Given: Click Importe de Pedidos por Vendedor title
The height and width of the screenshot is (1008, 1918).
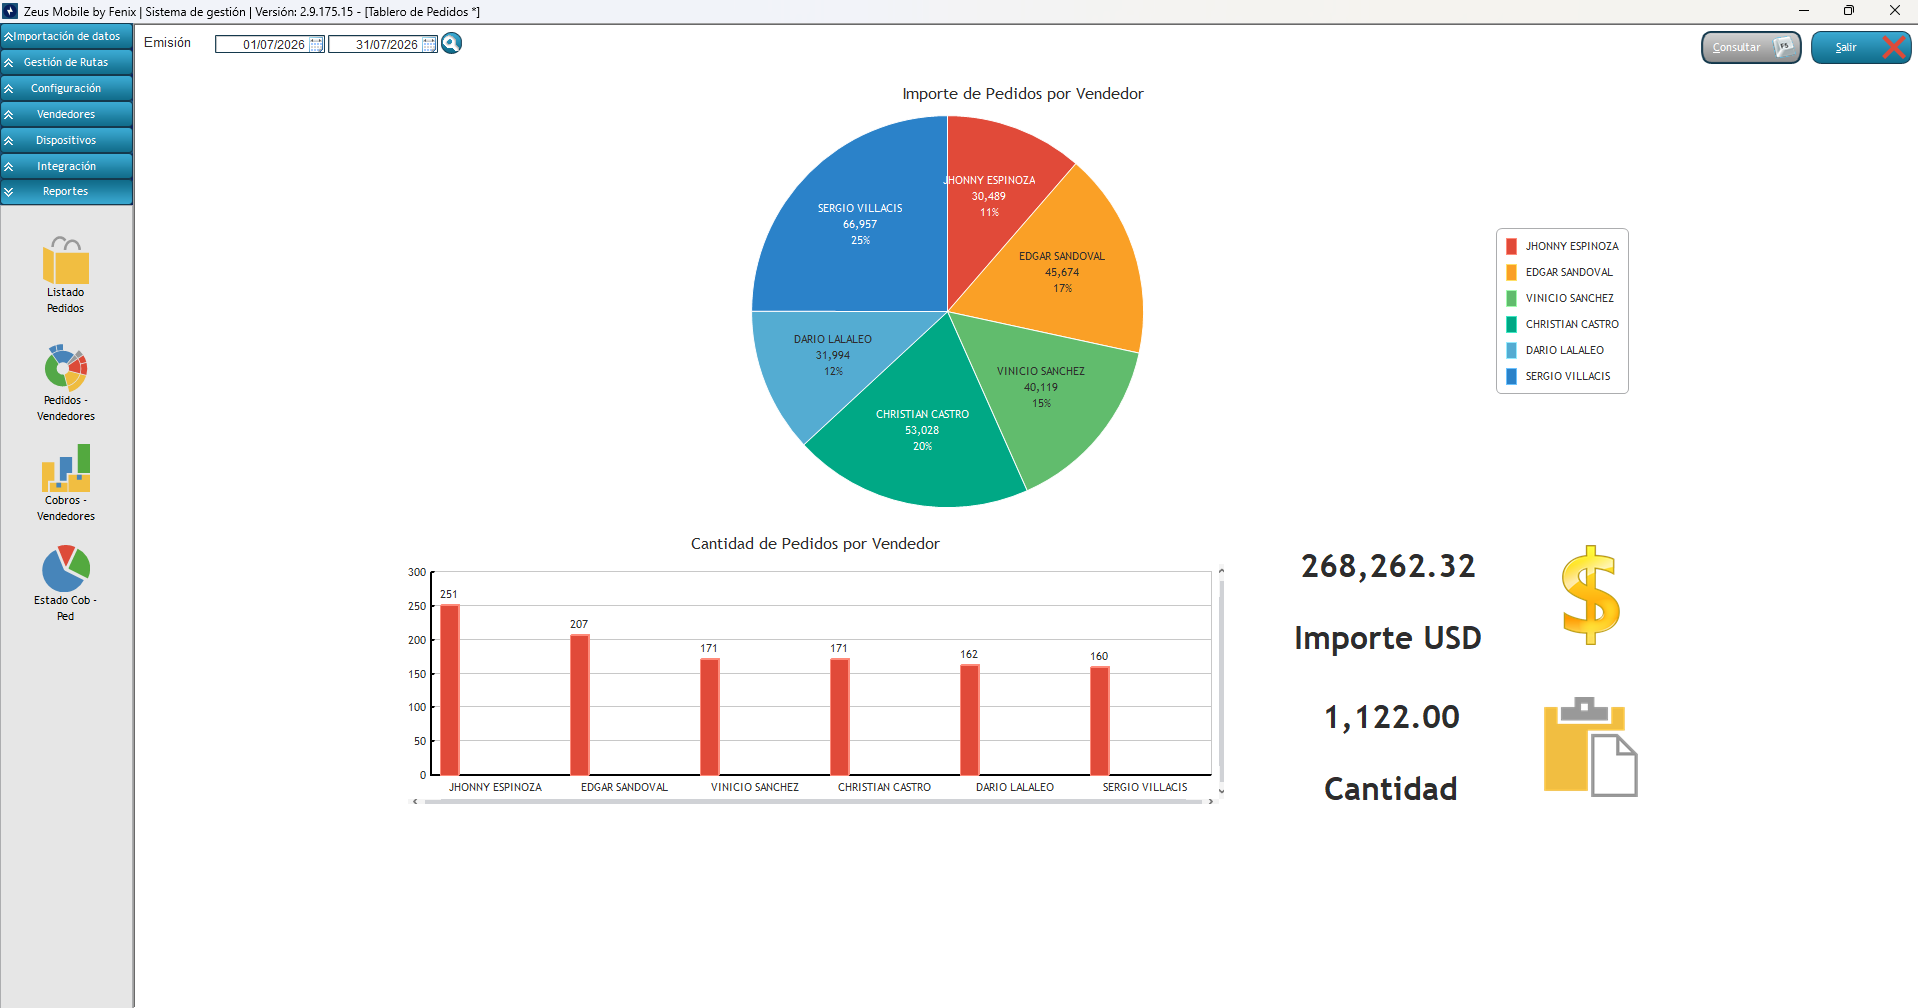Looking at the screenshot, I should [x=1023, y=94].
